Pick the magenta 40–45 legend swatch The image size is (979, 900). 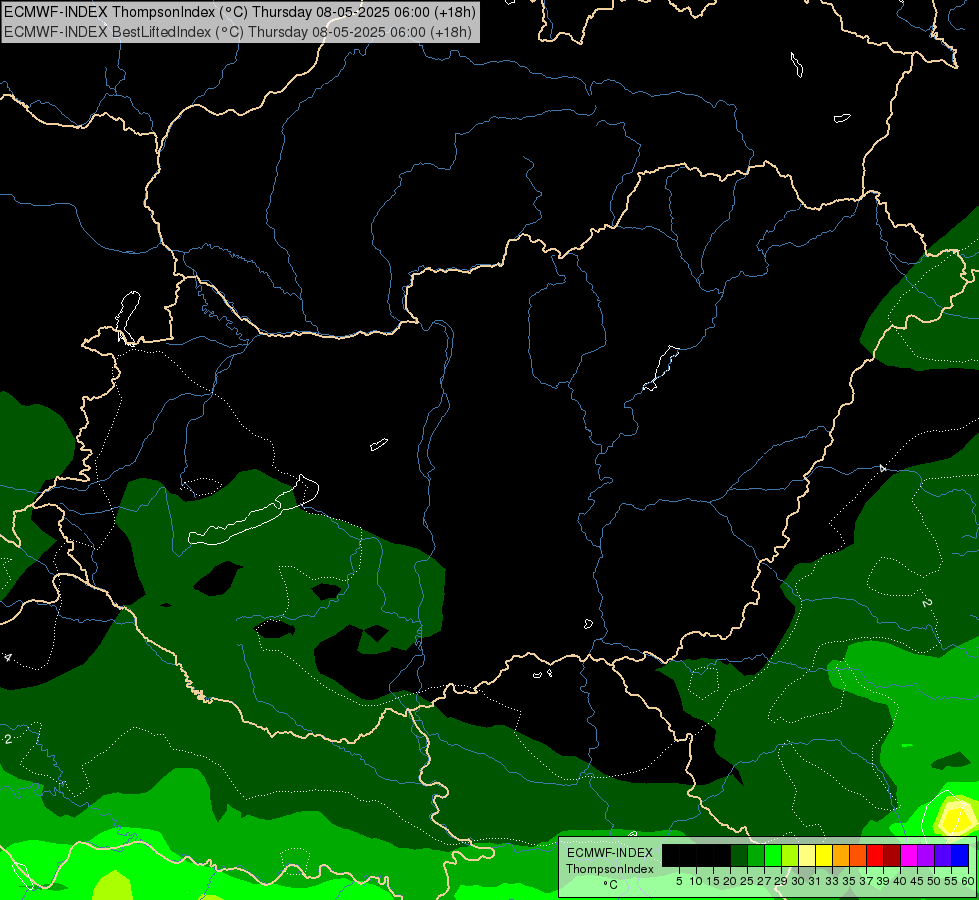click(909, 856)
